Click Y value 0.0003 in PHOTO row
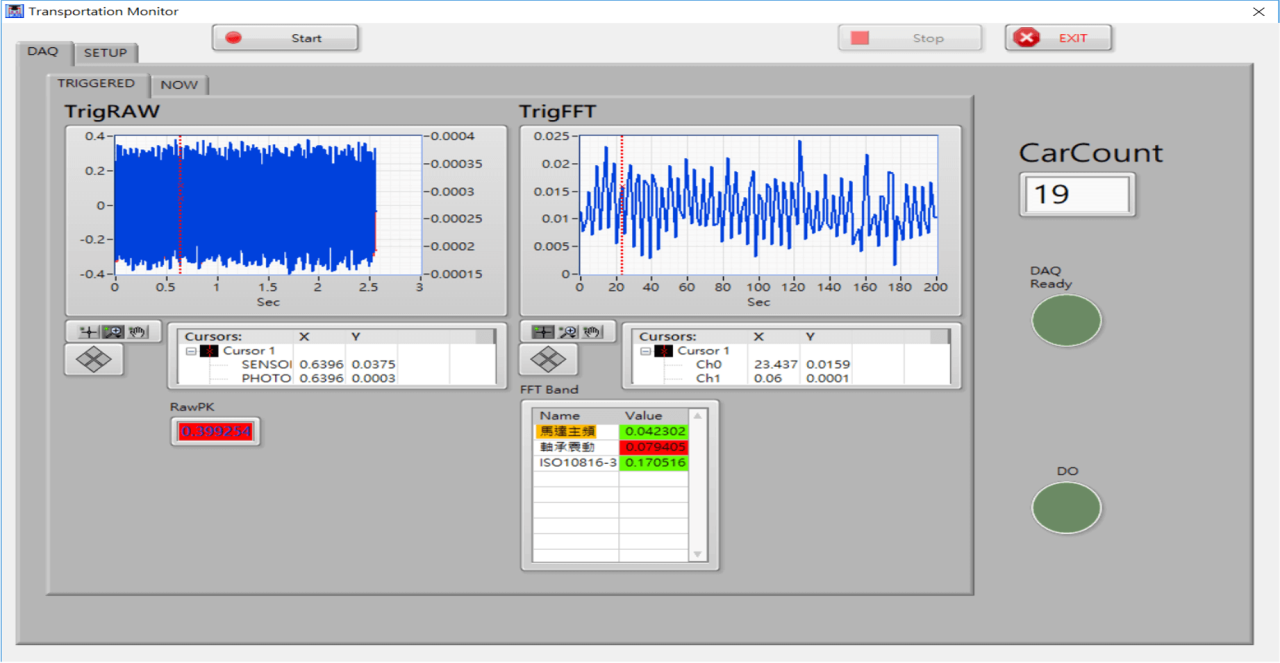Image resolution: width=1280 pixels, height=663 pixels. click(x=373, y=378)
